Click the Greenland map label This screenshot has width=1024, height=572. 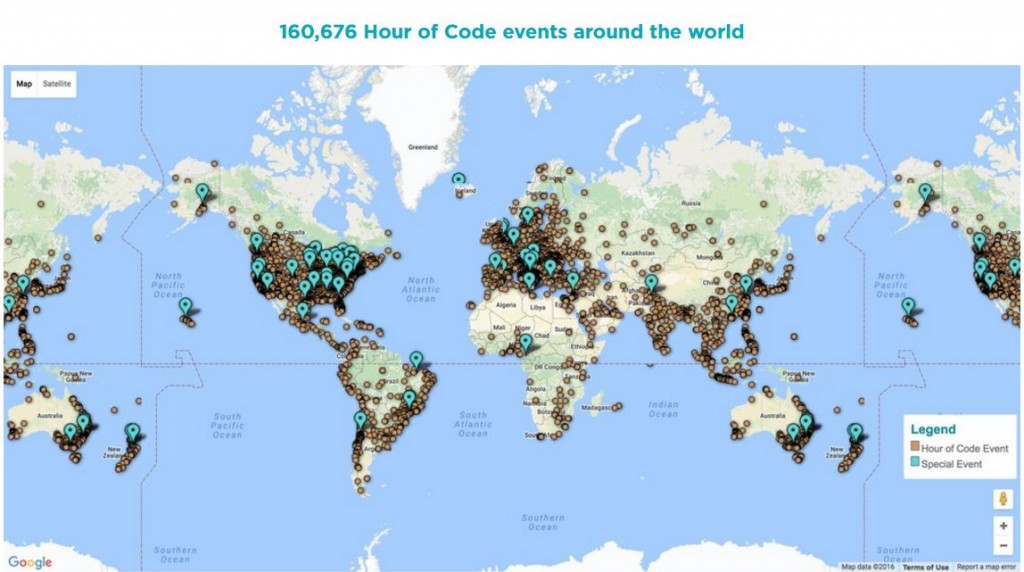(x=423, y=147)
